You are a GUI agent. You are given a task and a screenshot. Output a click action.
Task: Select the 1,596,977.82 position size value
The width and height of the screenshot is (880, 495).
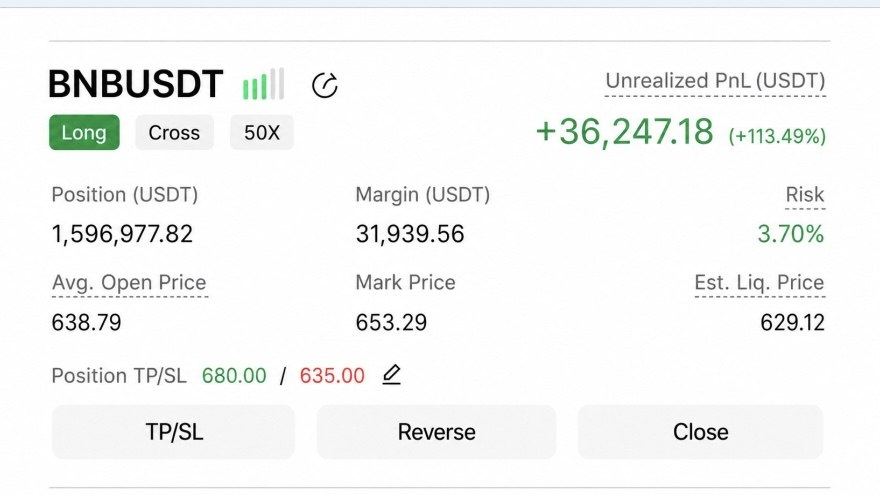pos(122,234)
